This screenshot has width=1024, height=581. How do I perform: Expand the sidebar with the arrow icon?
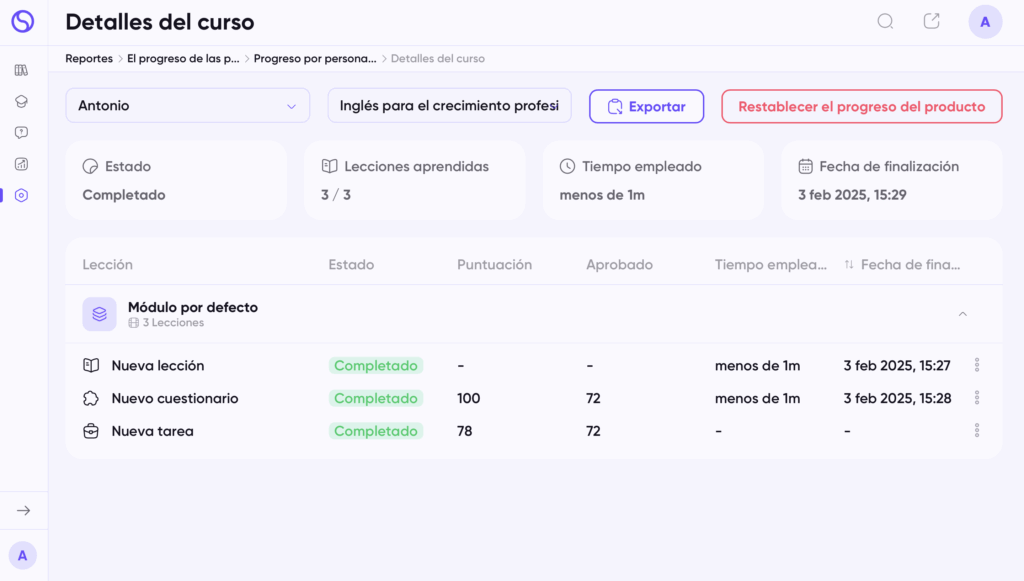[24, 510]
